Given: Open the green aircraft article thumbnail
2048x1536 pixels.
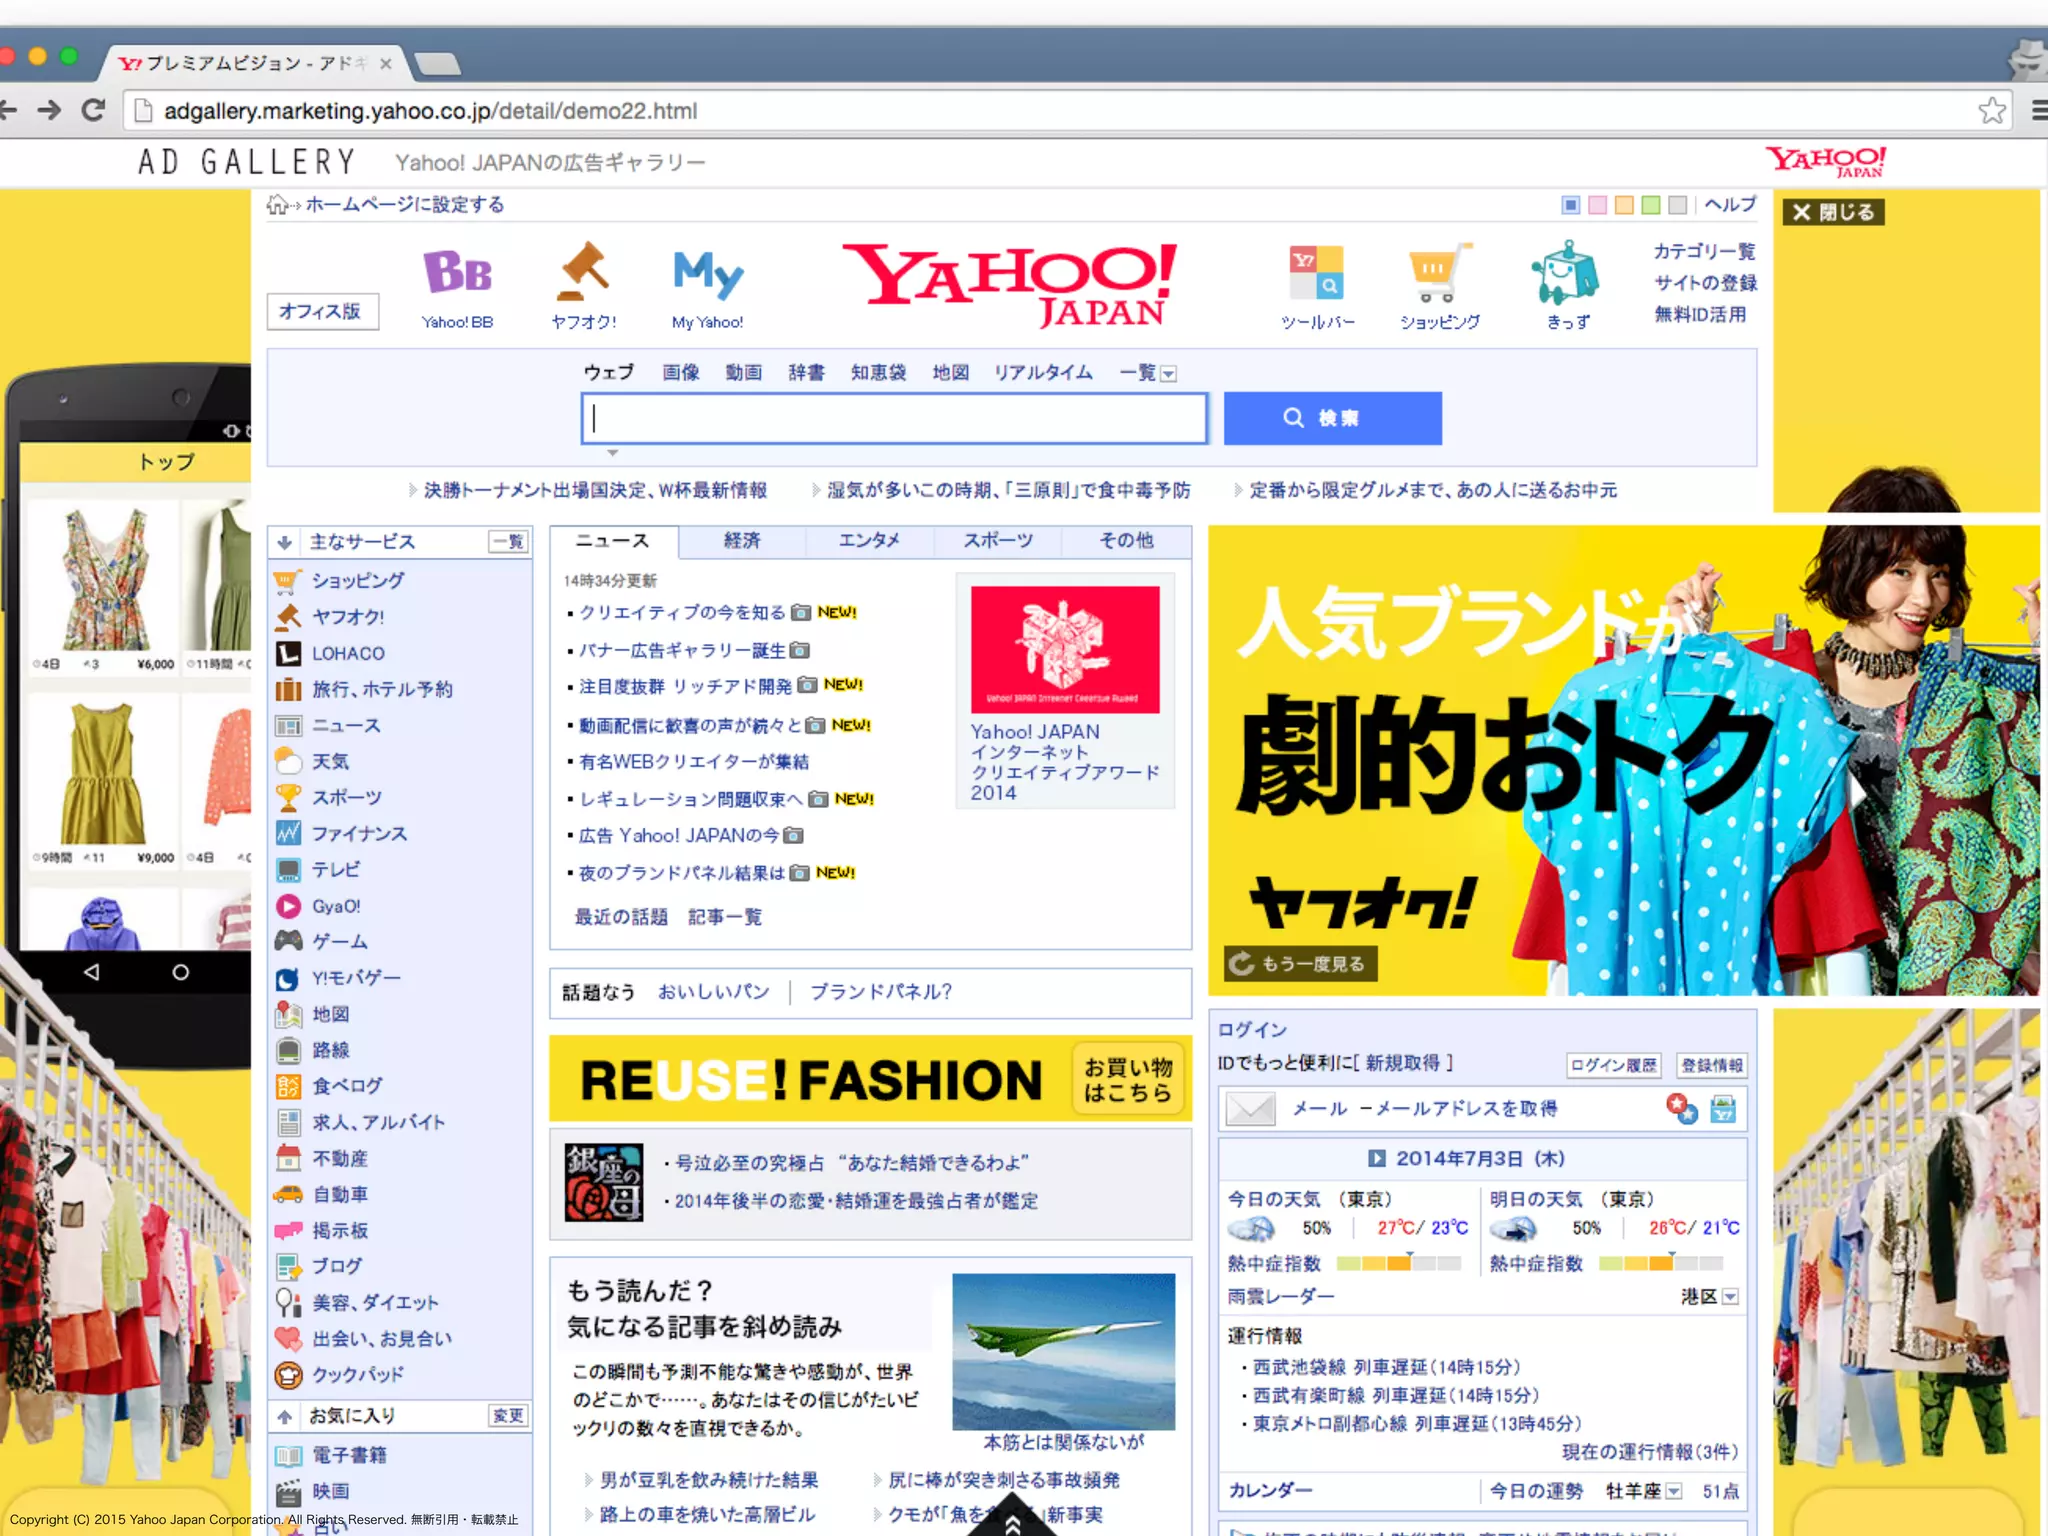Looking at the screenshot, I should click(1063, 1351).
